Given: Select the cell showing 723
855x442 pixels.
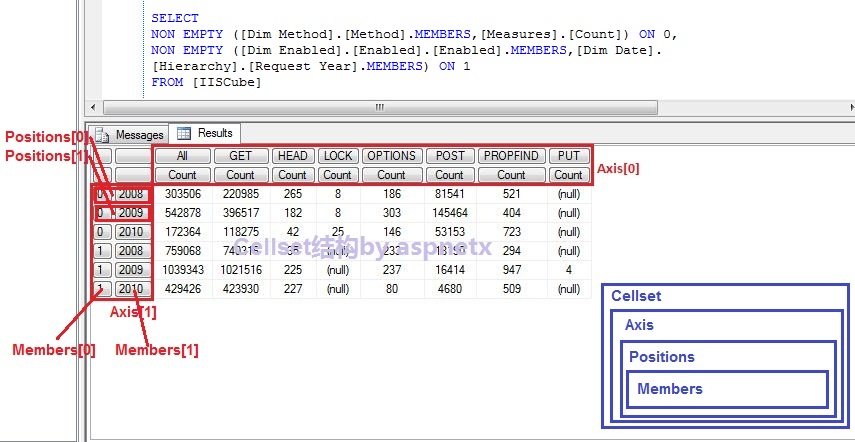Looking at the screenshot, I should coord(511,232).
